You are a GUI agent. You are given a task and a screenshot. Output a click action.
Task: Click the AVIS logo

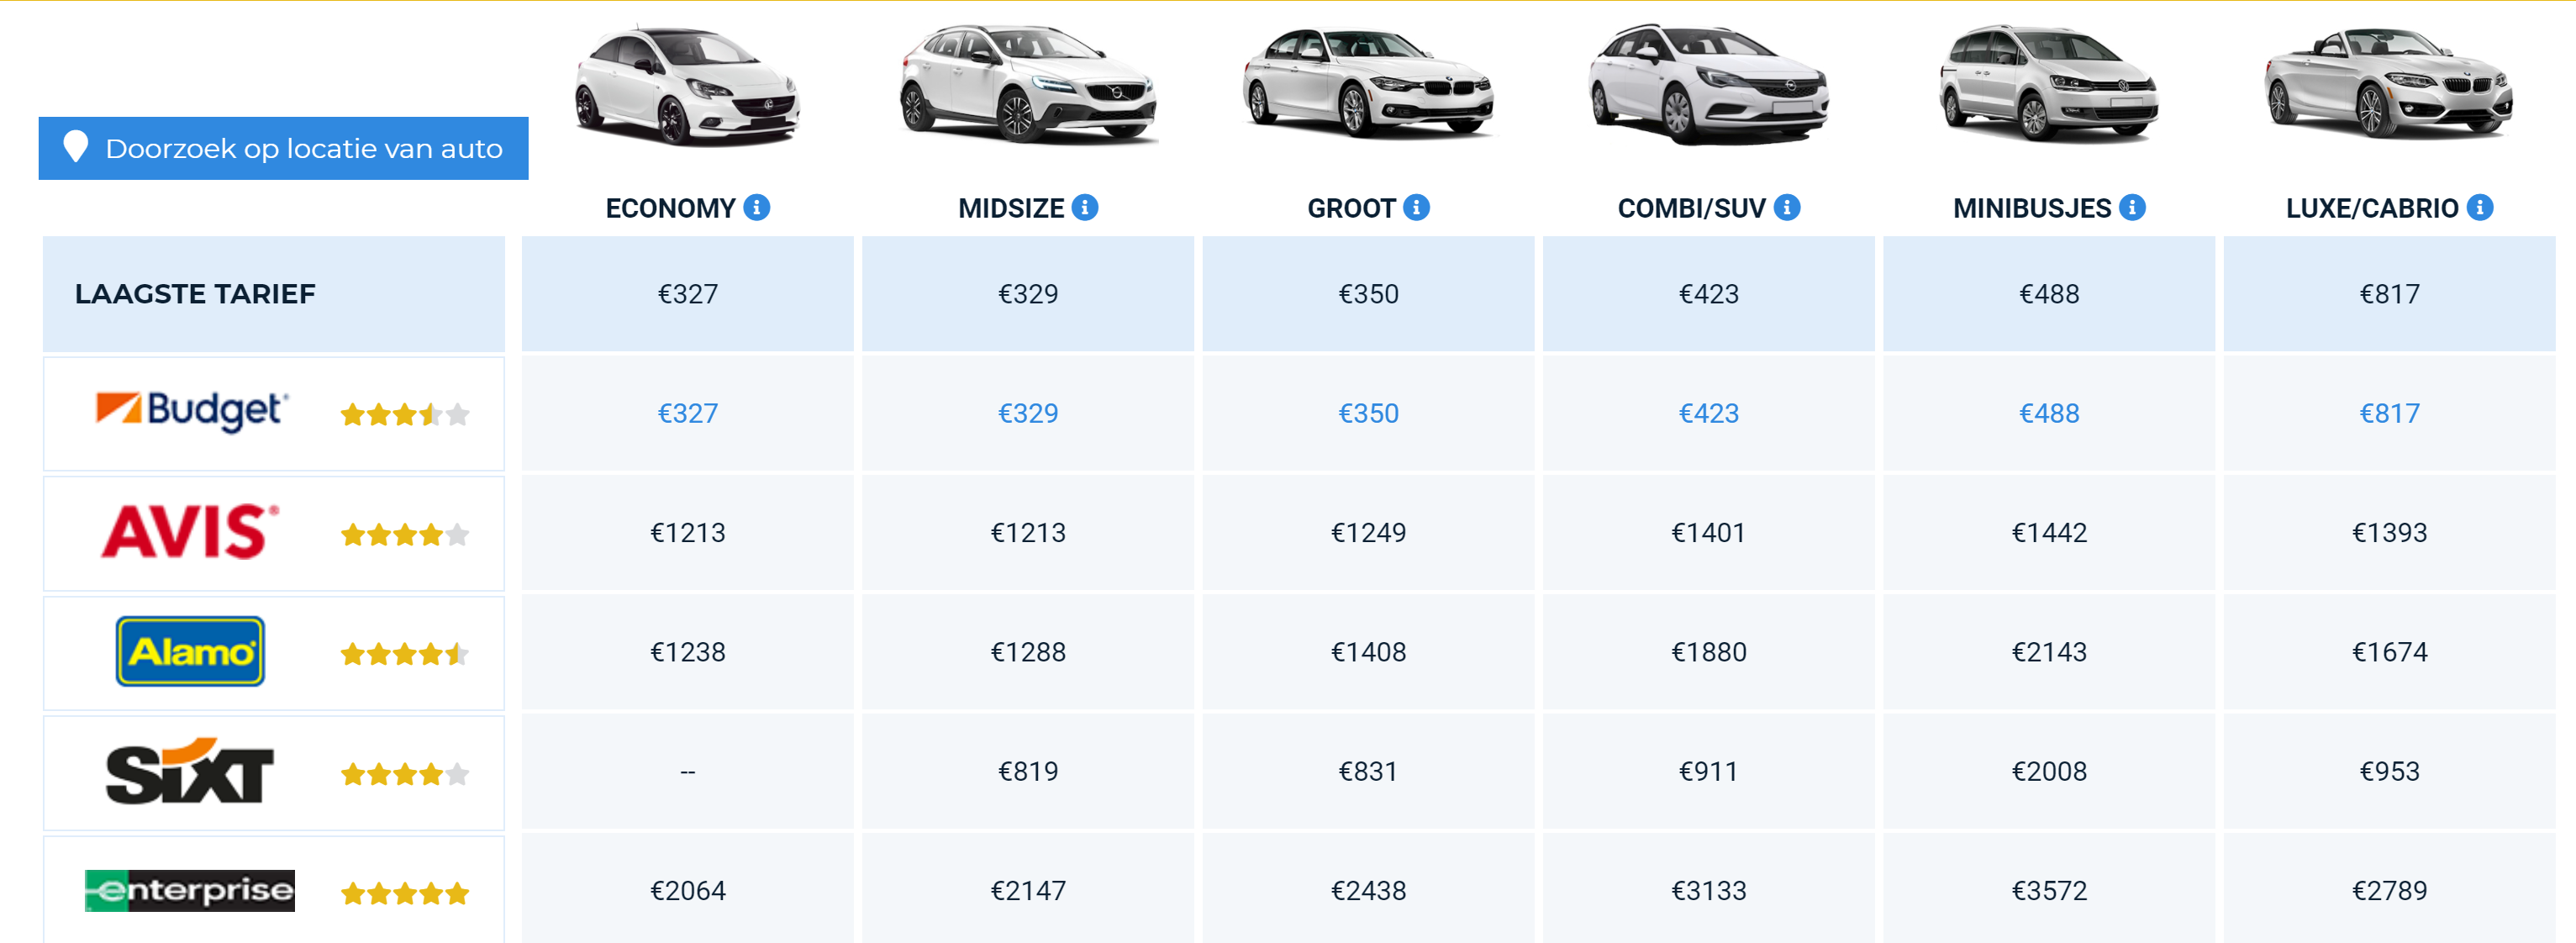(190, 532)
